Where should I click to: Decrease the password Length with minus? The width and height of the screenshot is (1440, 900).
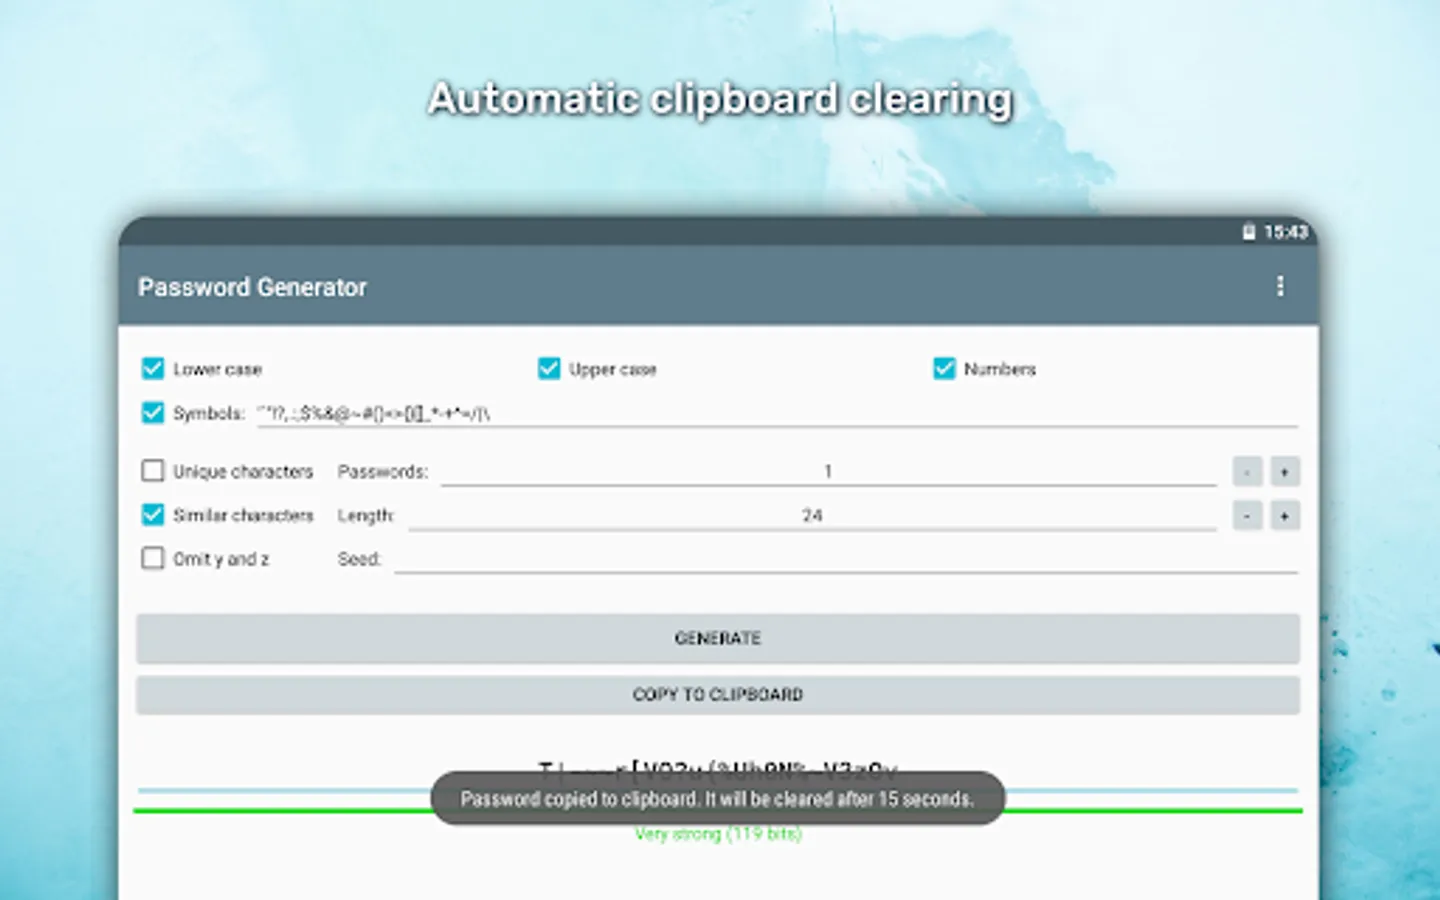pos(1247,515)
